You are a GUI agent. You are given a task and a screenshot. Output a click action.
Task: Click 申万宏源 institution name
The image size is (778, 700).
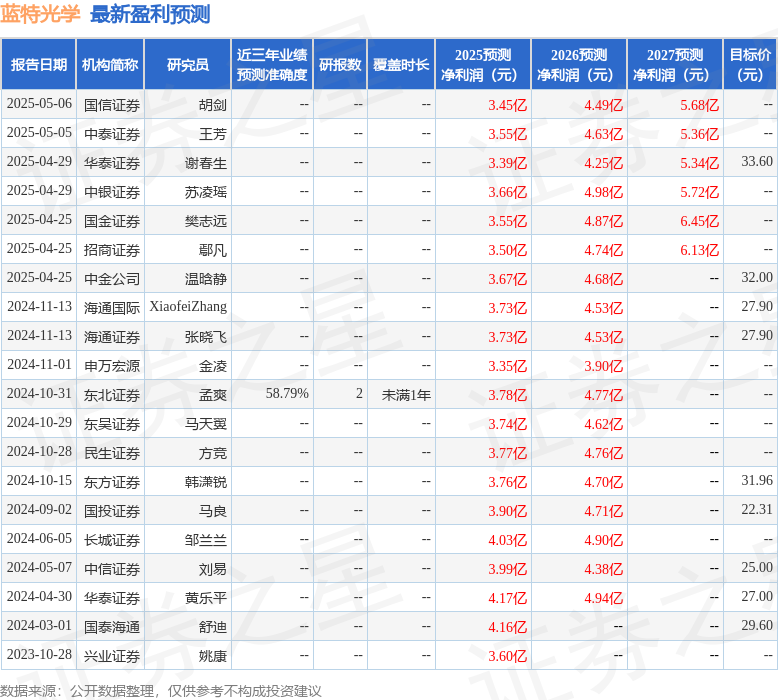[x=112, y=366]
